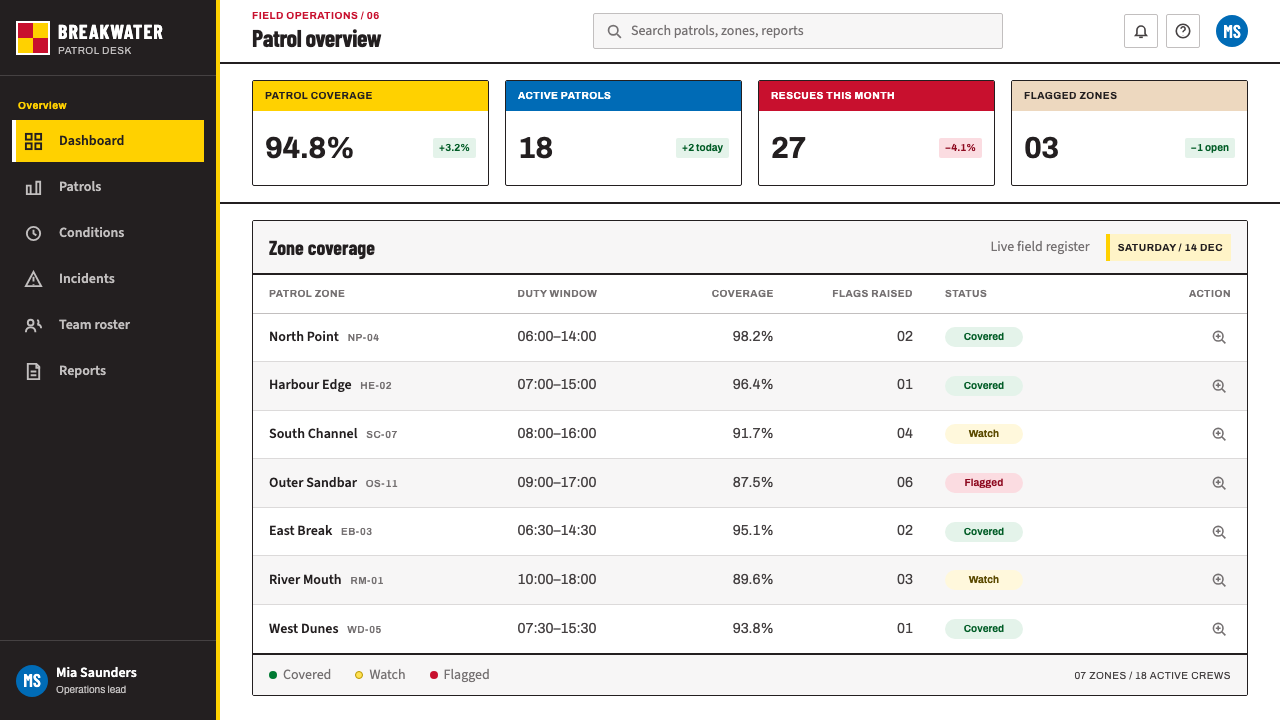Image resolution: width=1280 pixels, height=720 pixels.
Task: Open Incidents in the sidebar
Action: click(x=108, y=279)
